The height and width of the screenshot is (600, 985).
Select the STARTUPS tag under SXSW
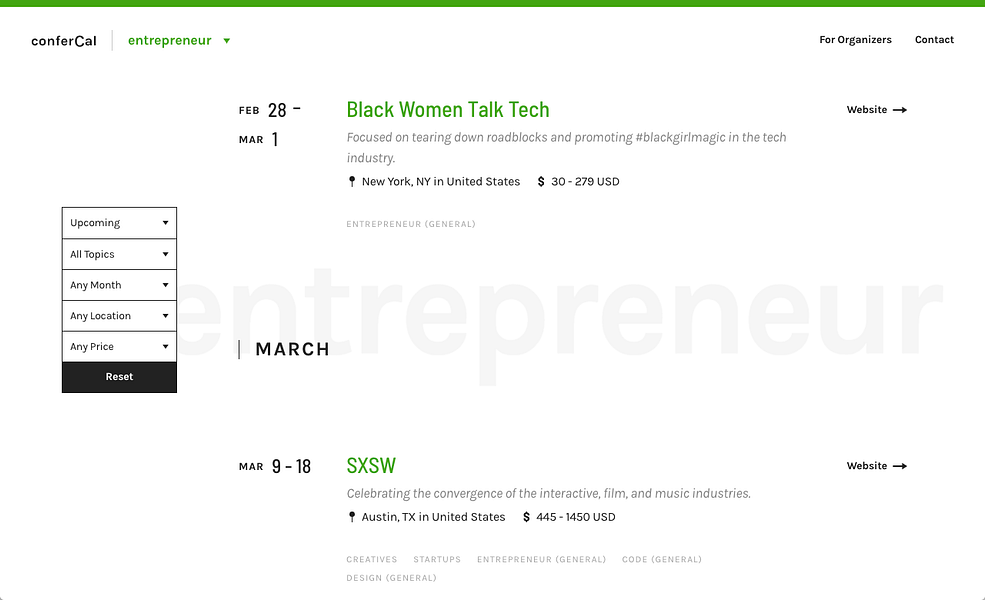437,559
